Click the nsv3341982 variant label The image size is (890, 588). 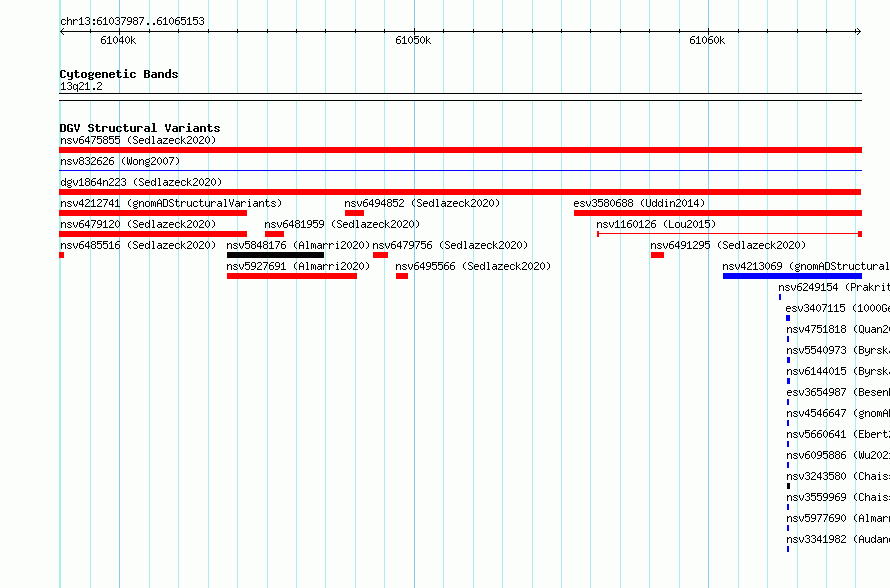pyautogui.click(x=838, y=539)
